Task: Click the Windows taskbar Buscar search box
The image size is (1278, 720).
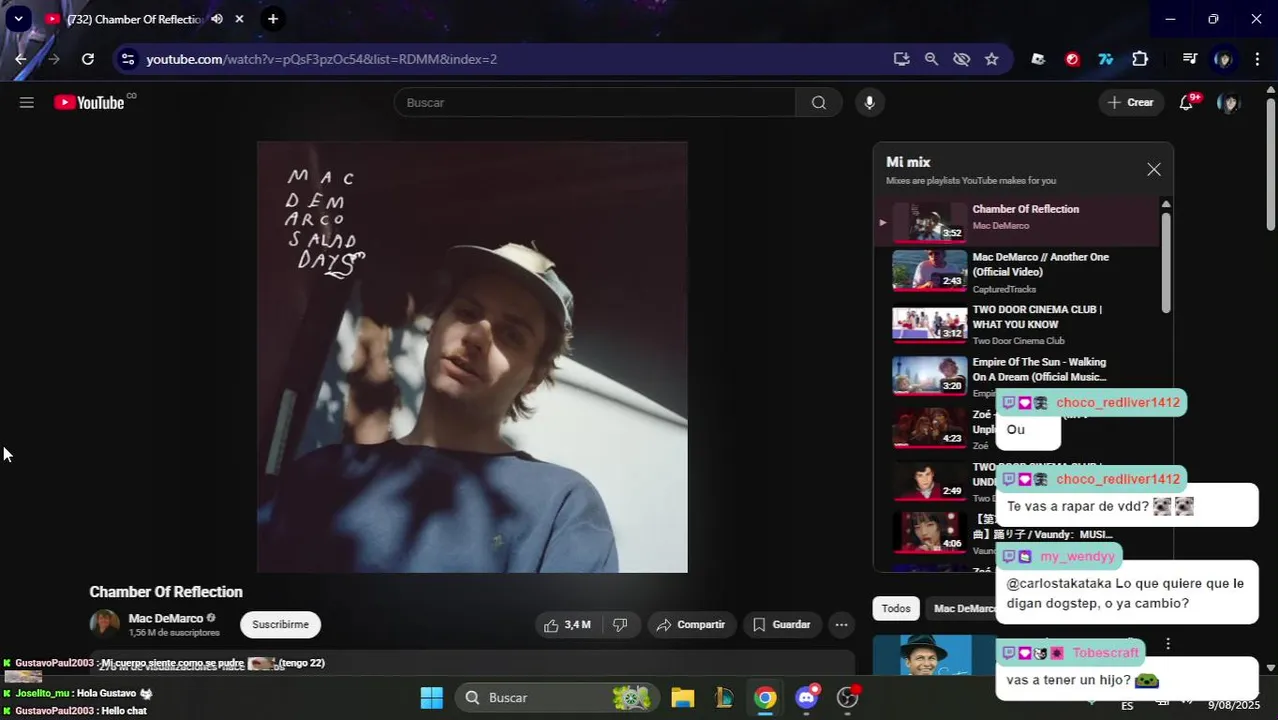Action: point(558,697)
